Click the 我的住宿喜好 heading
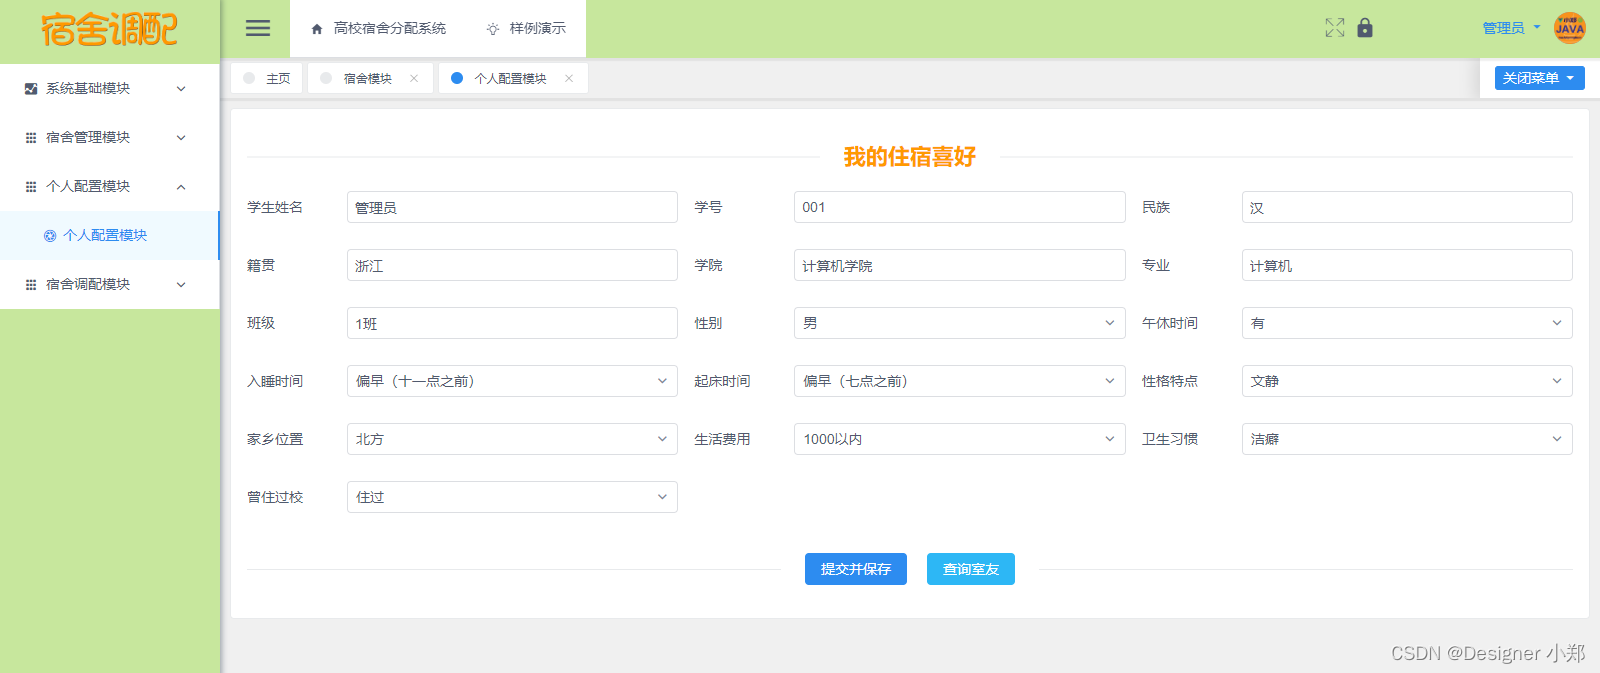 tap(909, 157)
